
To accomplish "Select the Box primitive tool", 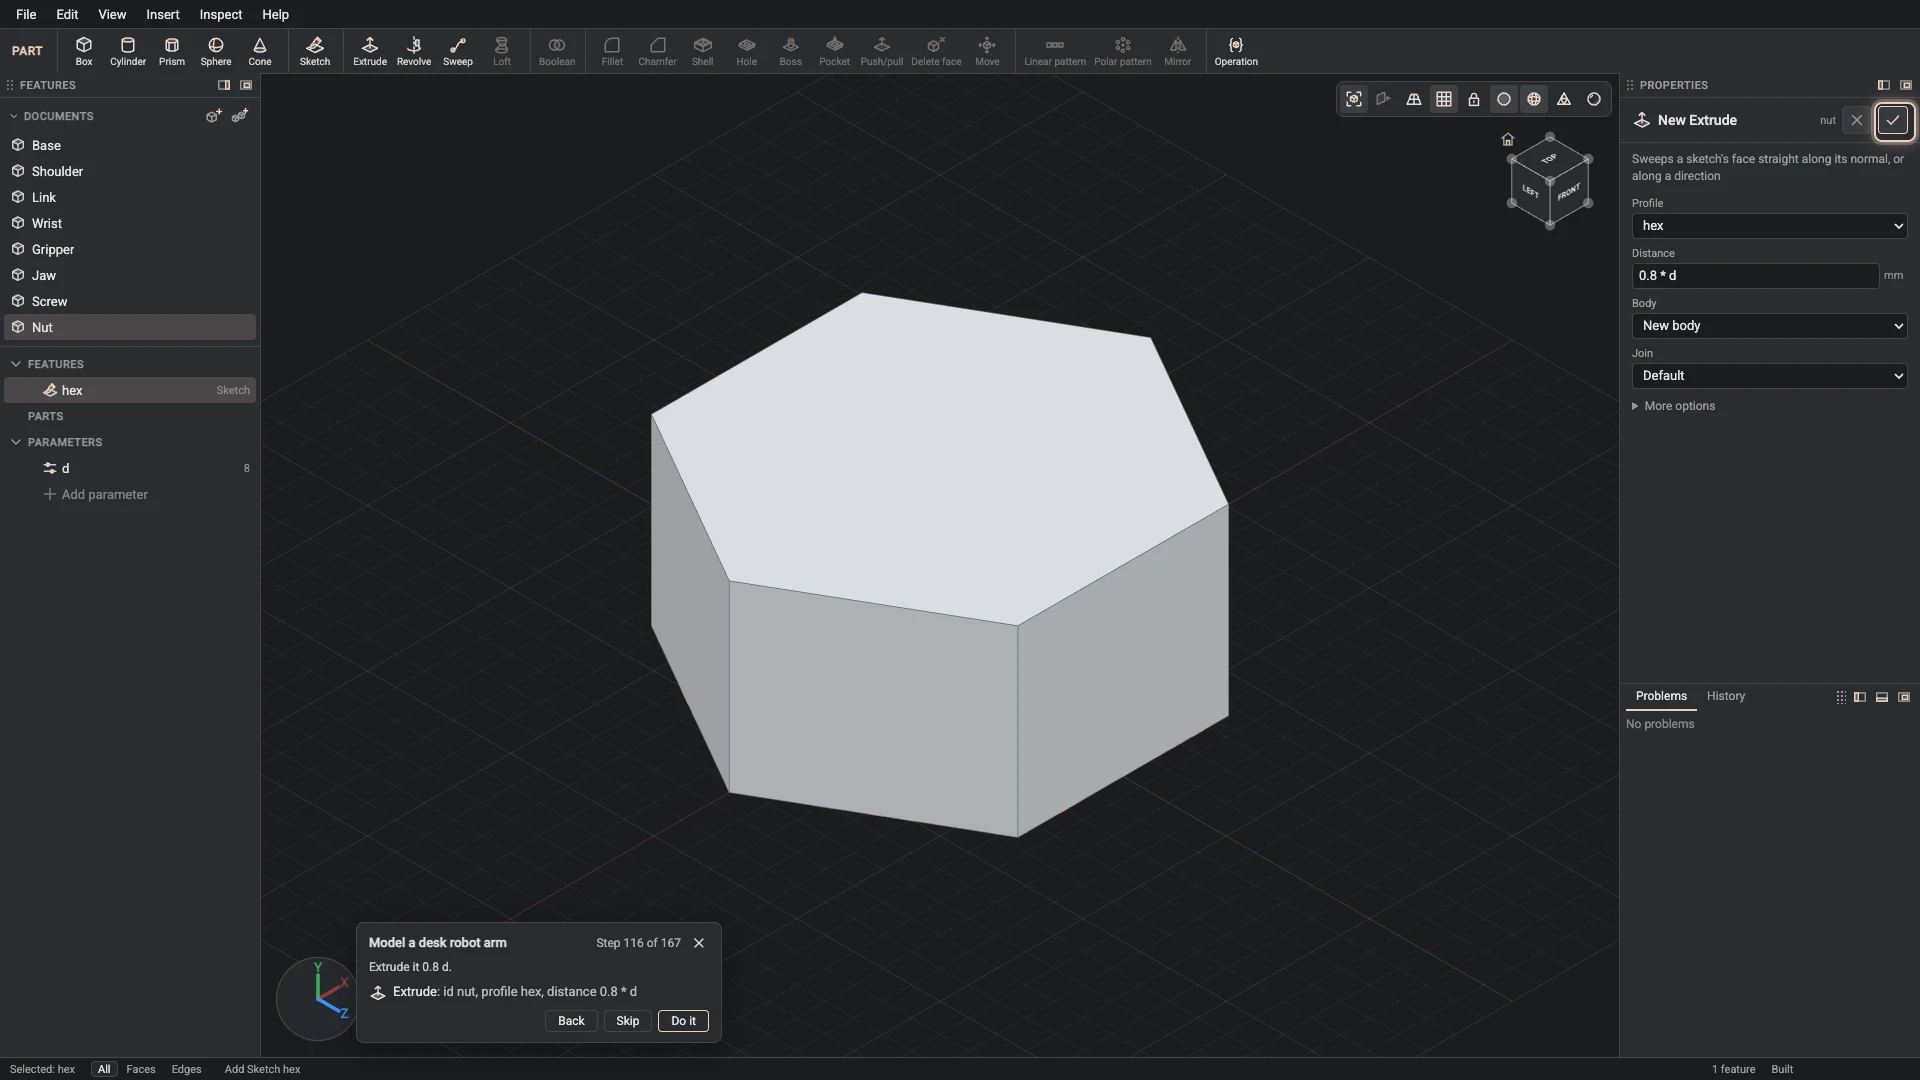I will (84, 51).
